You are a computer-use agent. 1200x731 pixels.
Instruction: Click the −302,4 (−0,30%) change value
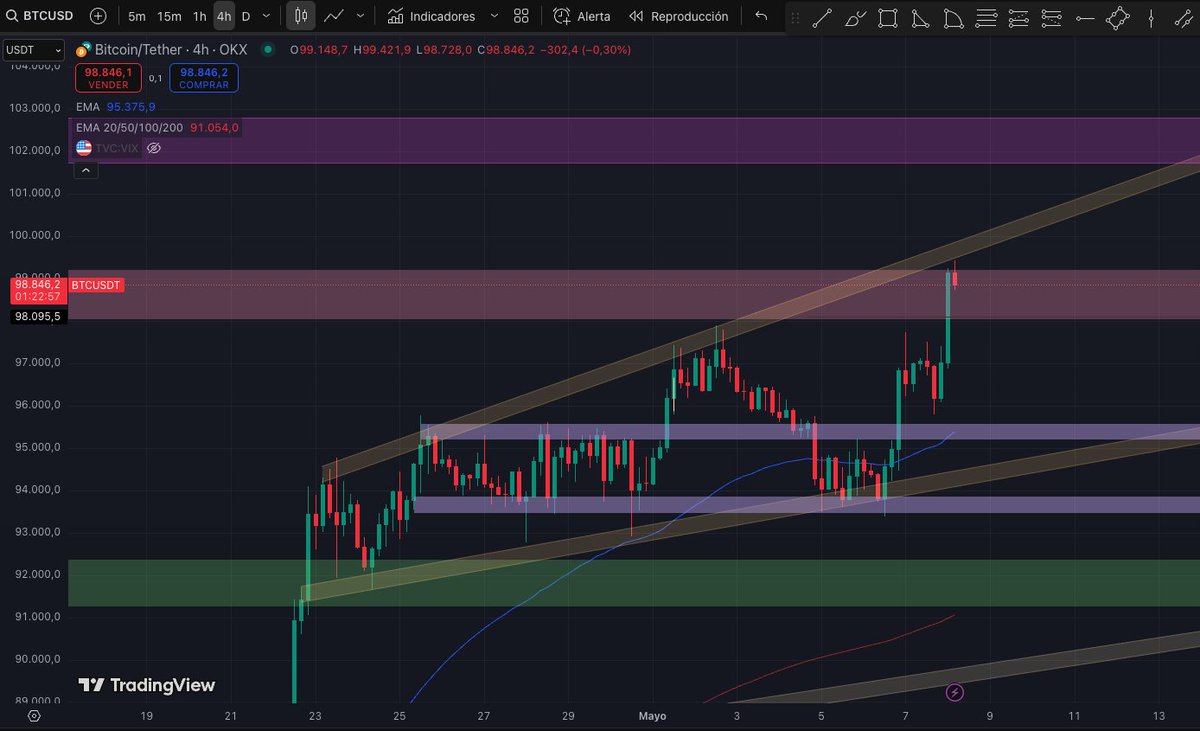587,49
